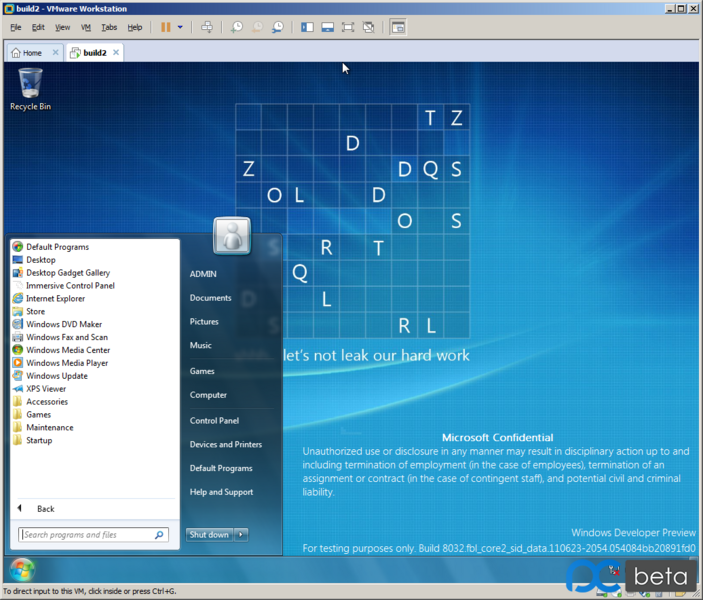Image resolution: width=703 pixels, height=600 pixels.
Task: Toggle the VMware library sidebar
Action: (x=307, y=27)
